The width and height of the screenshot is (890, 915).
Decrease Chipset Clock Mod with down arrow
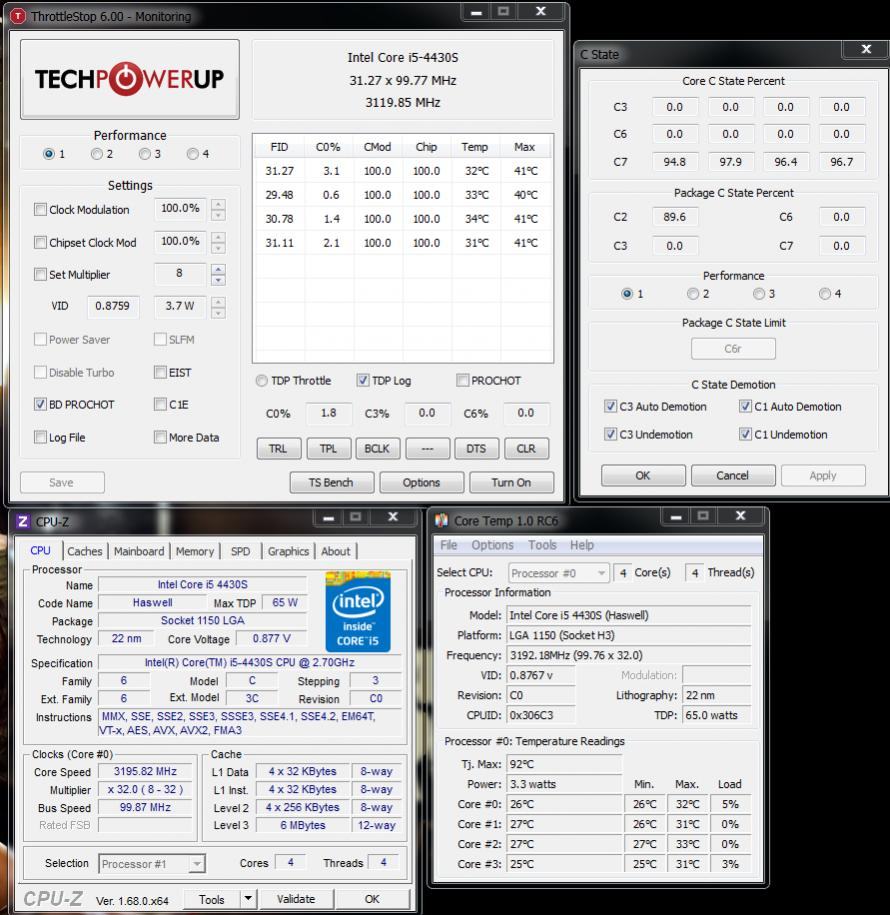click(218, 248)
